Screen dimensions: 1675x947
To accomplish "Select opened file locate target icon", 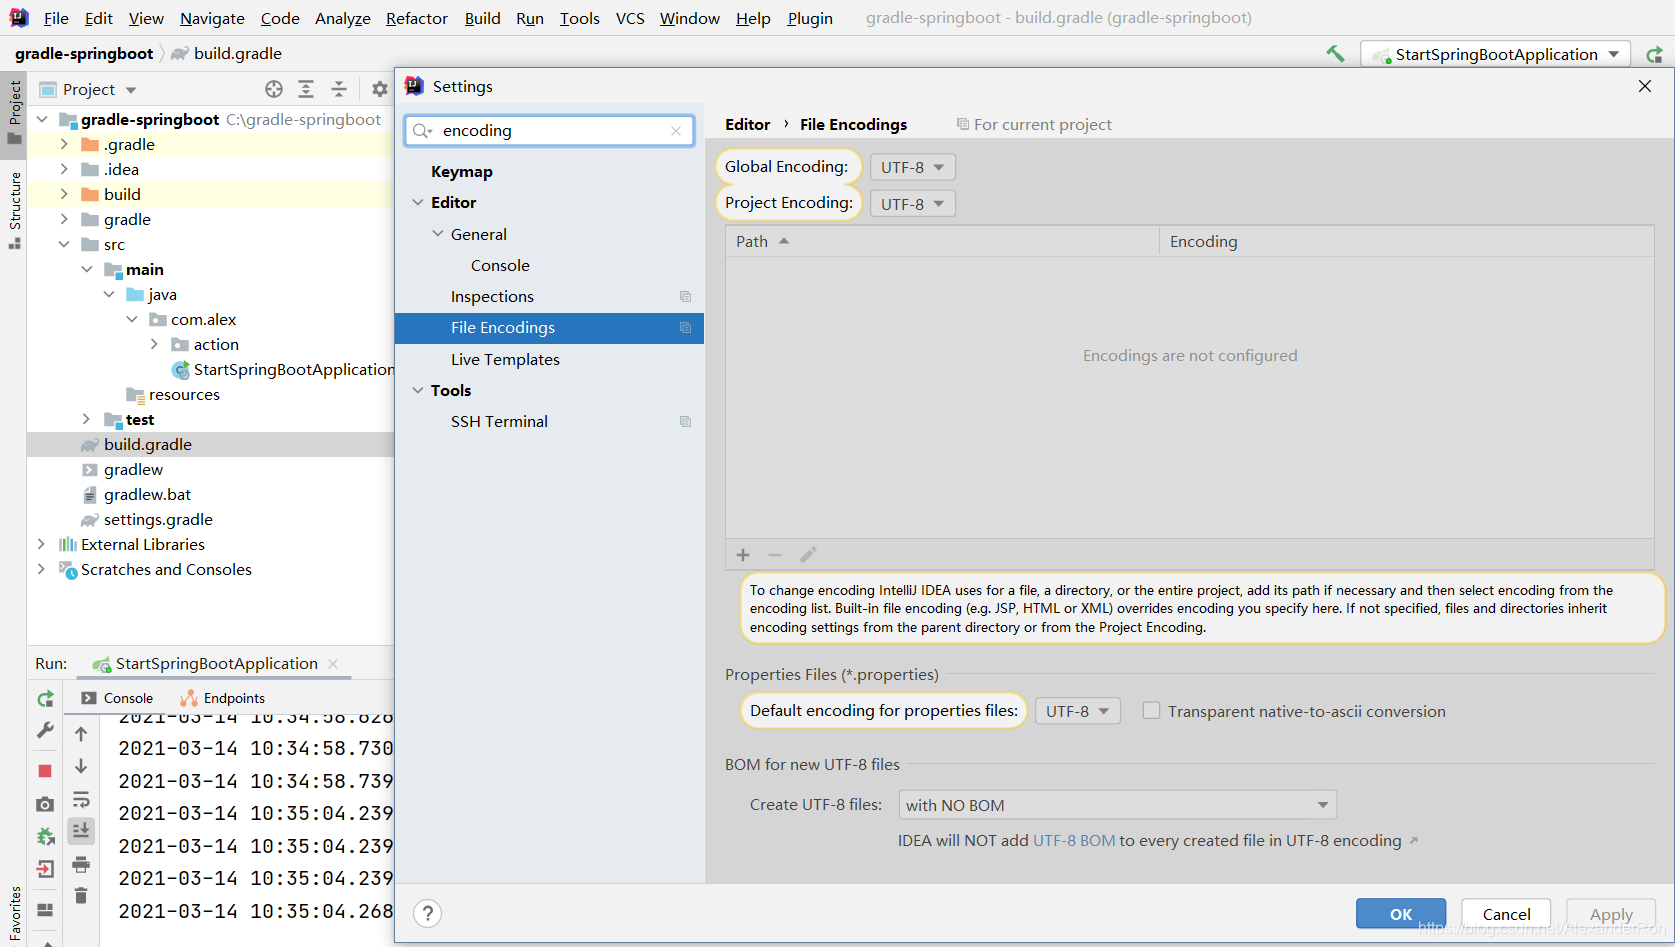I will point(274,89).
